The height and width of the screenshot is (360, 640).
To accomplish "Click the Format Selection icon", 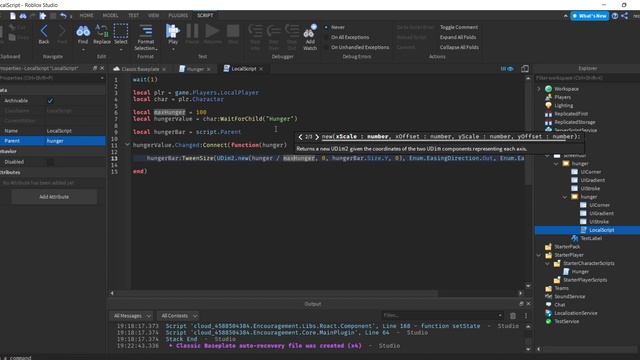I will pos(146,31).
